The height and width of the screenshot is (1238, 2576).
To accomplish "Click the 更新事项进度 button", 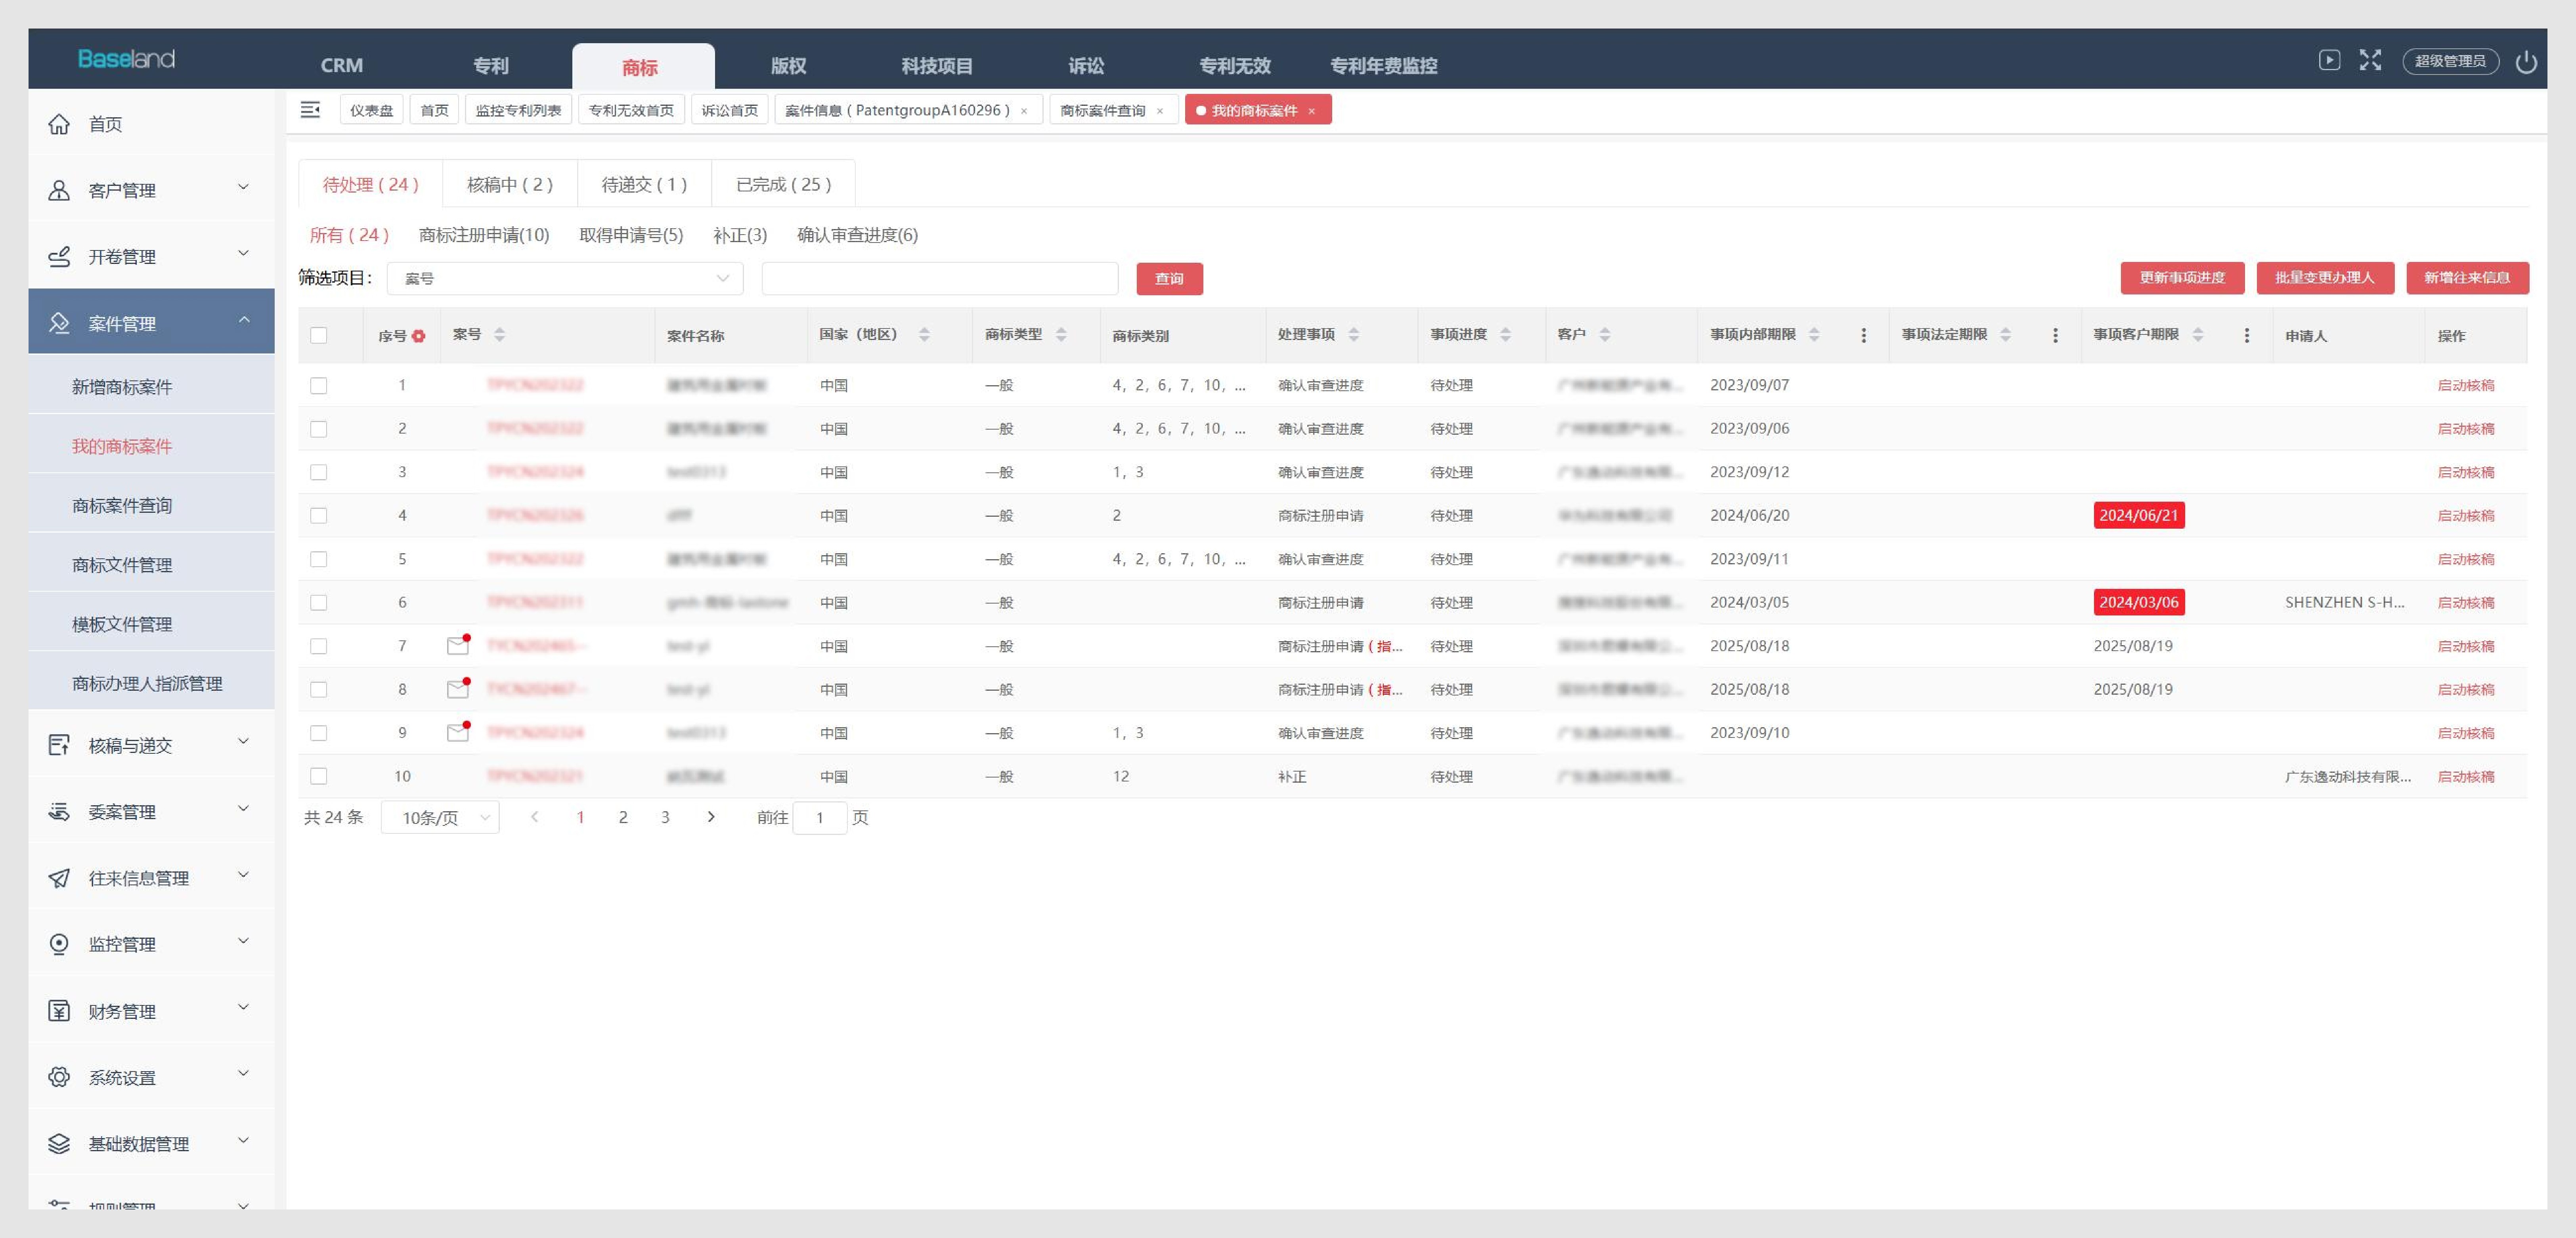I will (2182, 278).
